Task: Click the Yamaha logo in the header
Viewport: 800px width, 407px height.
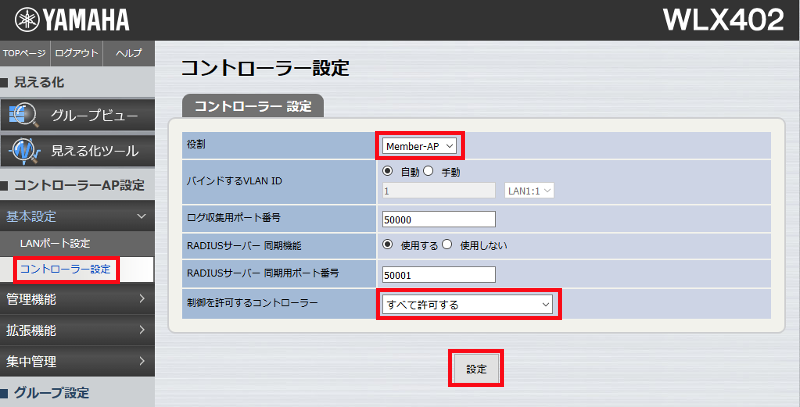Action: 72,20
